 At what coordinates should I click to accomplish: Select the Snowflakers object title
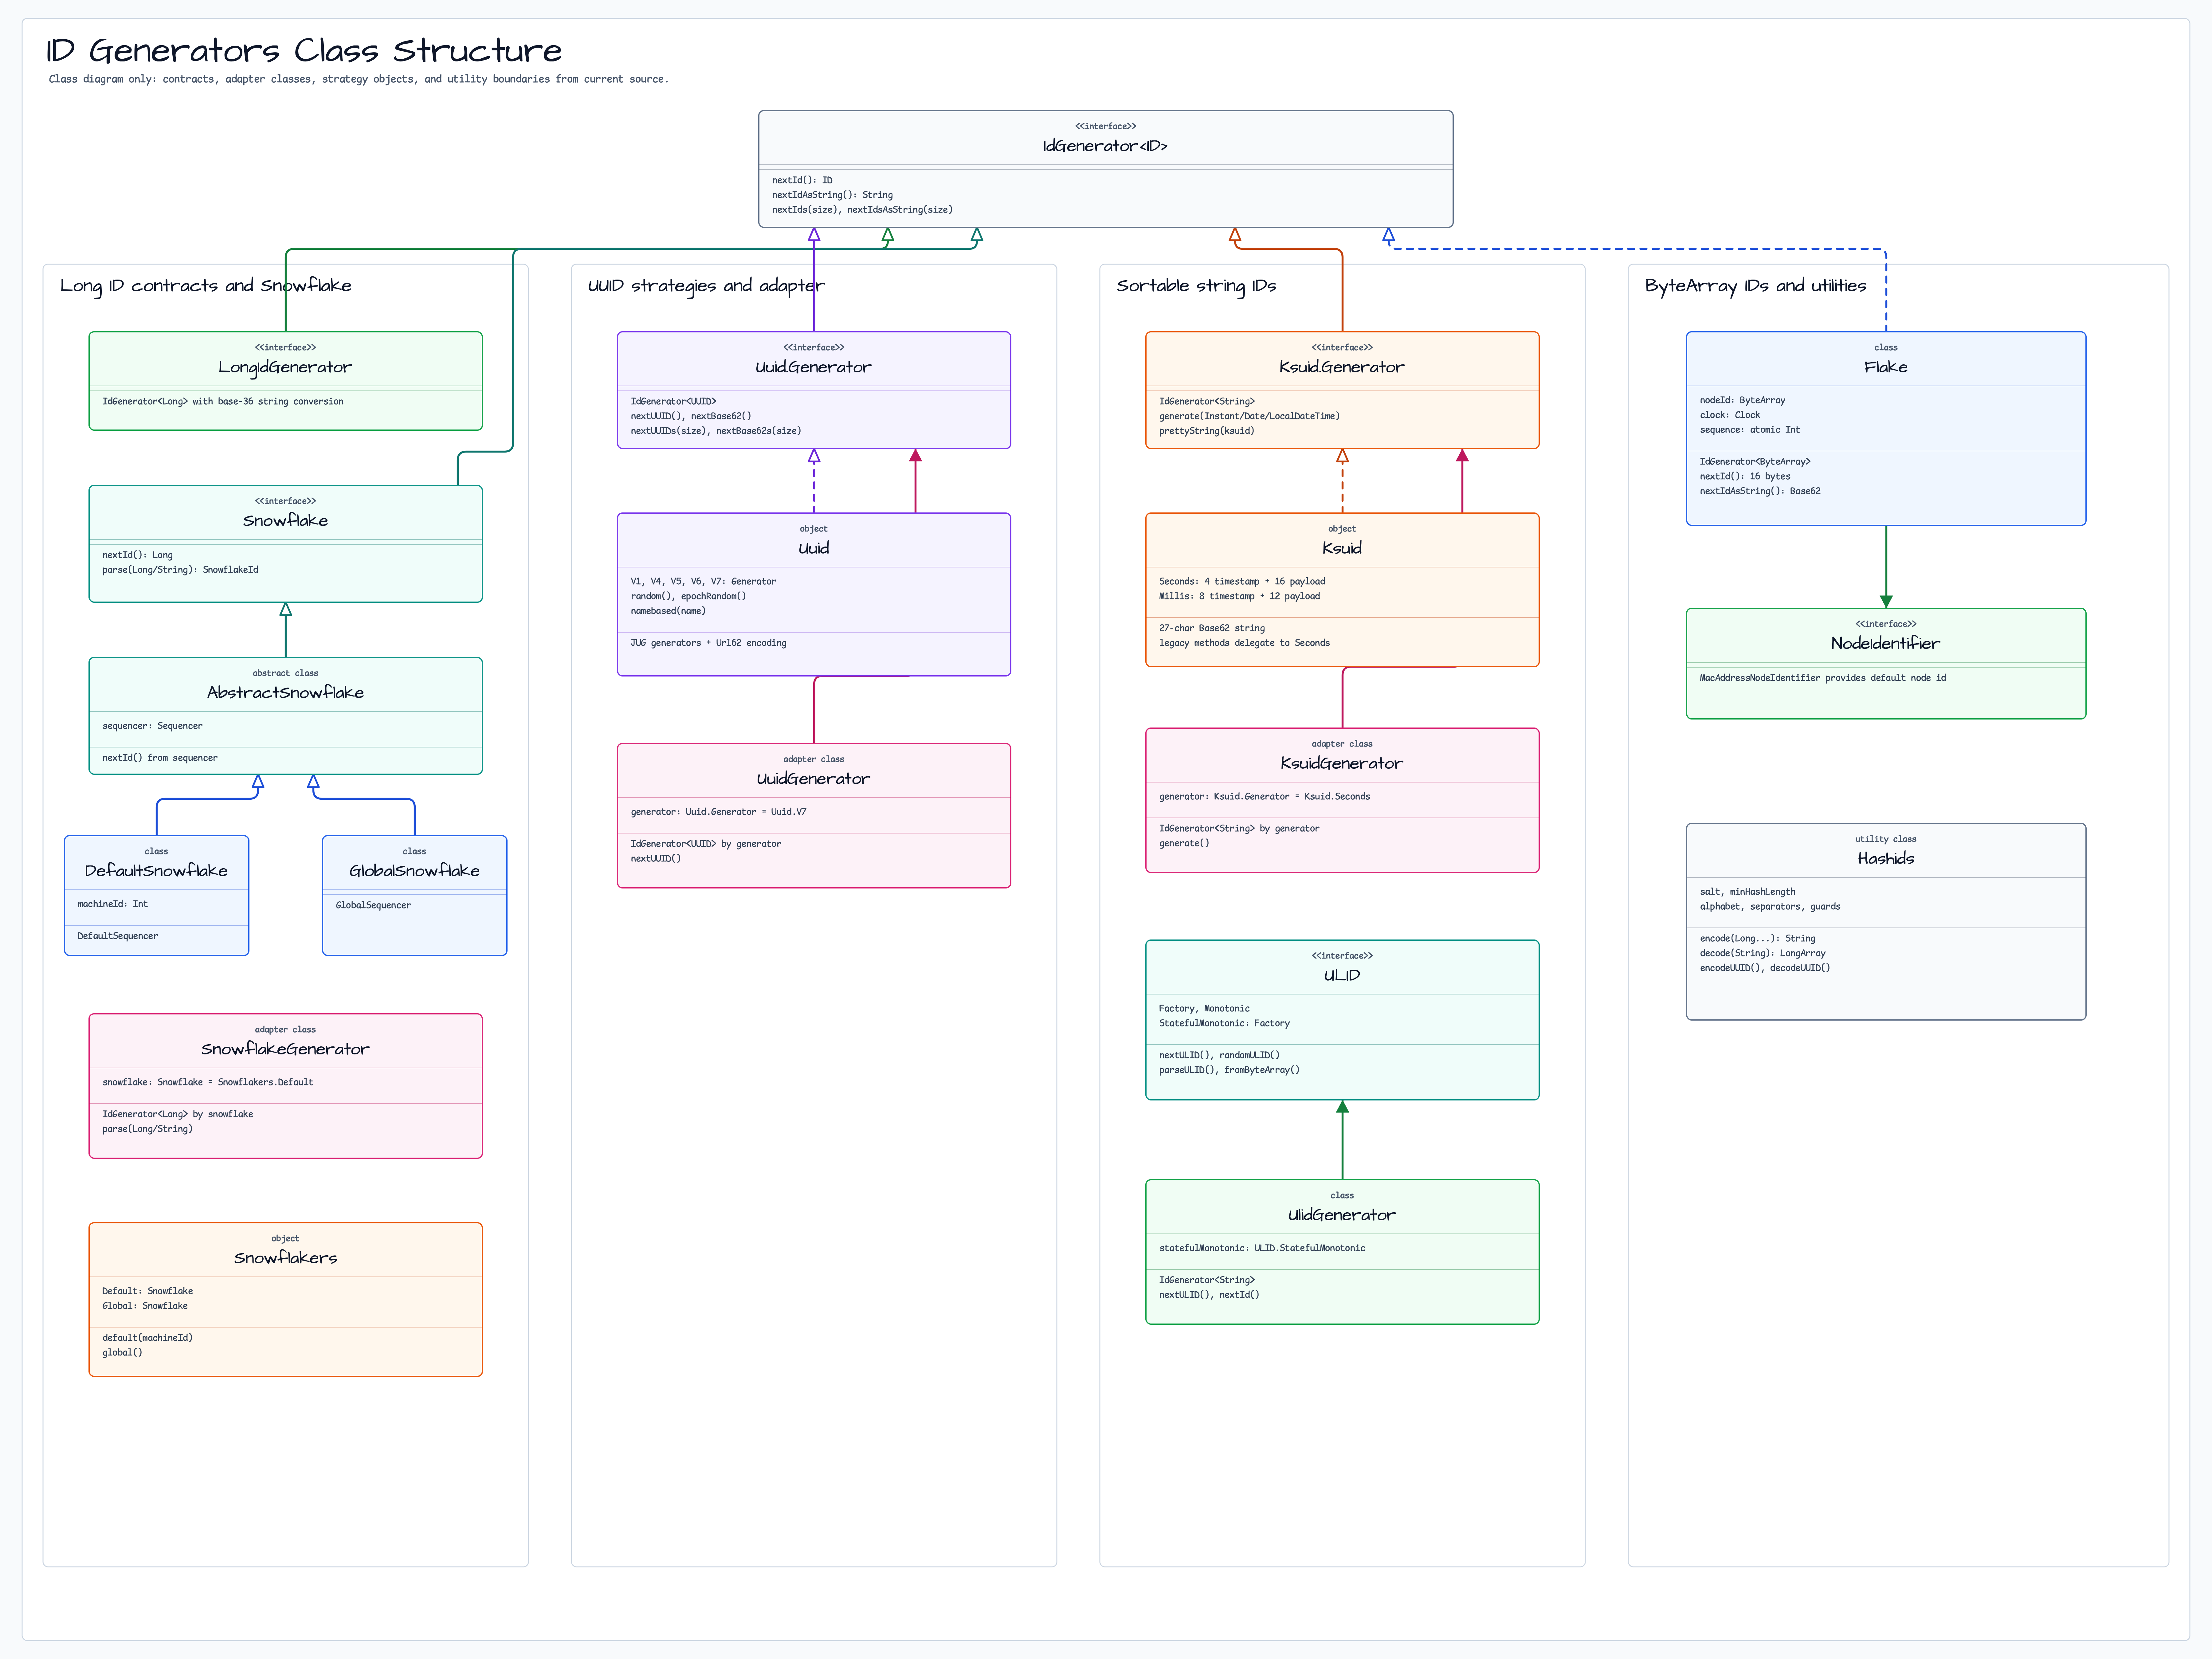(285, 1258)
